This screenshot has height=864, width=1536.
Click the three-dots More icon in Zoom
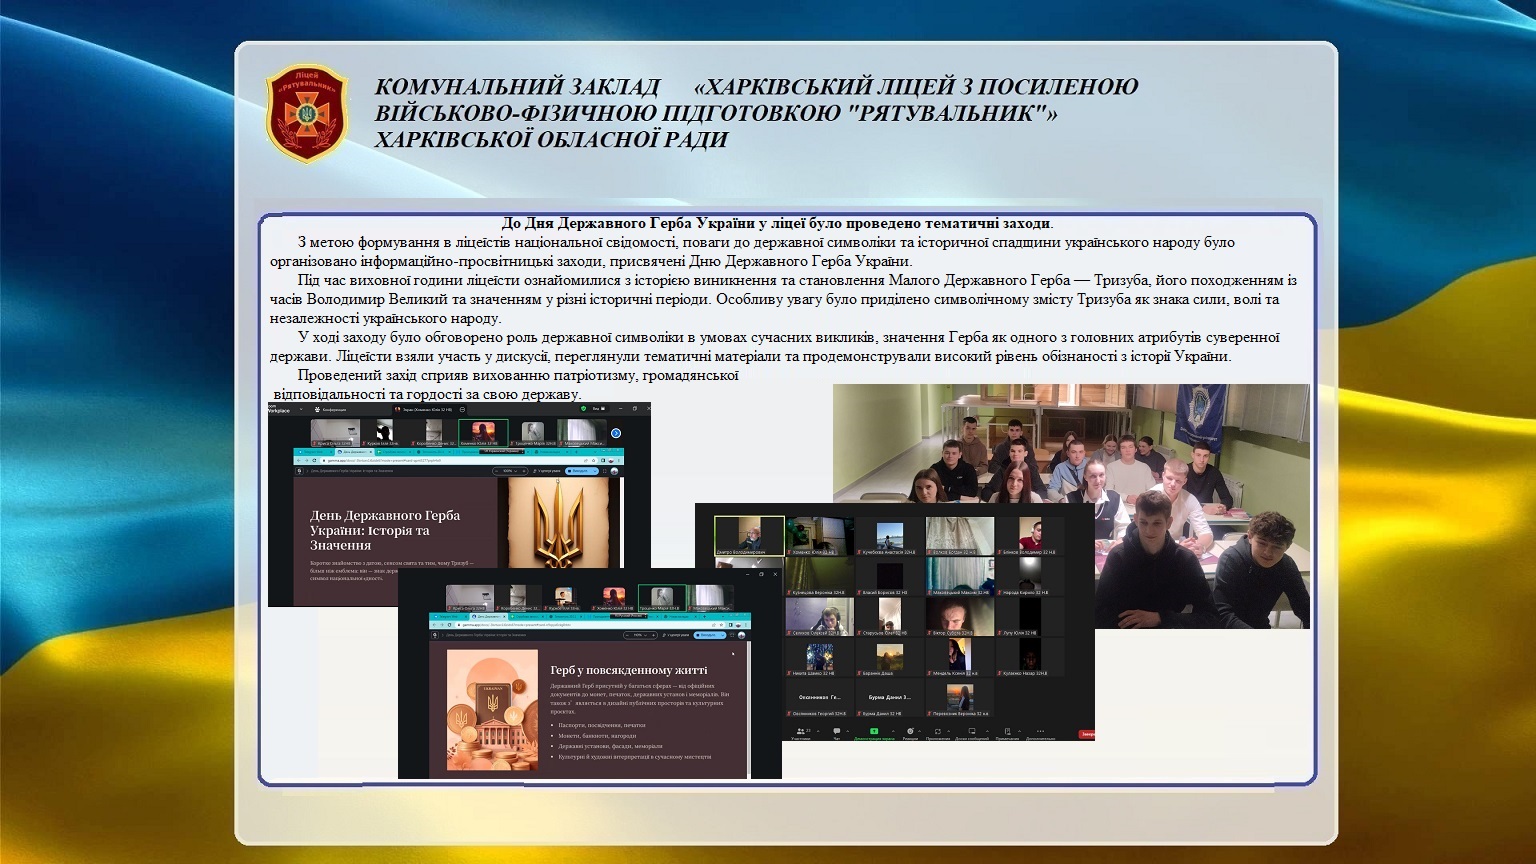click(1040, 732)
